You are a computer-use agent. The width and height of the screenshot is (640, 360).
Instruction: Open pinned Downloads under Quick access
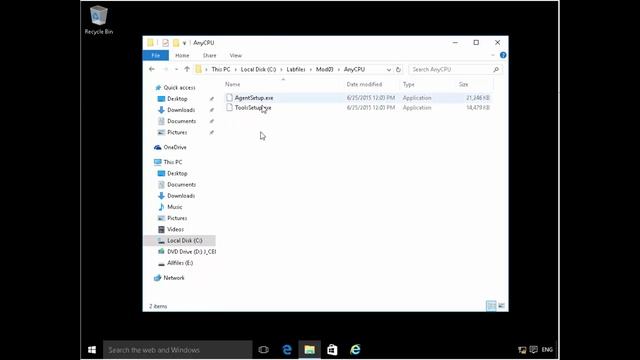(x=181, y=110)
